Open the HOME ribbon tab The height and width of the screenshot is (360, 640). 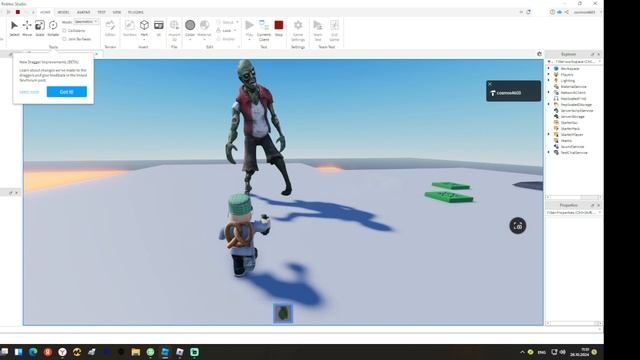pyautogui.click(x=45, y=12)
